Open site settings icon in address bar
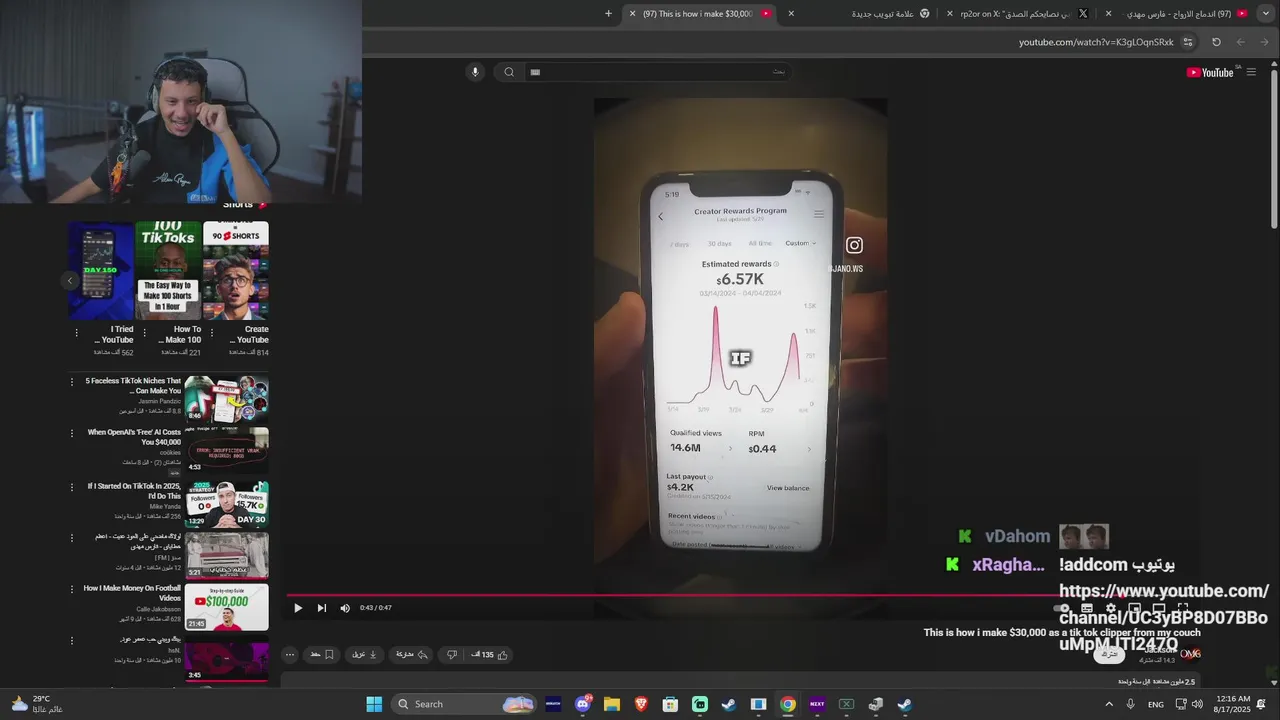Viewport: 1280px width, 720px height. [x=1188, y=42]
